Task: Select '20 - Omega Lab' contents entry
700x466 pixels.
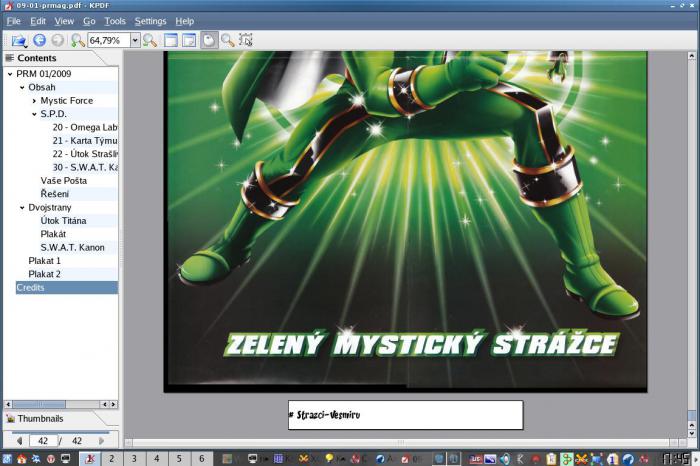Action: [85, 127]
